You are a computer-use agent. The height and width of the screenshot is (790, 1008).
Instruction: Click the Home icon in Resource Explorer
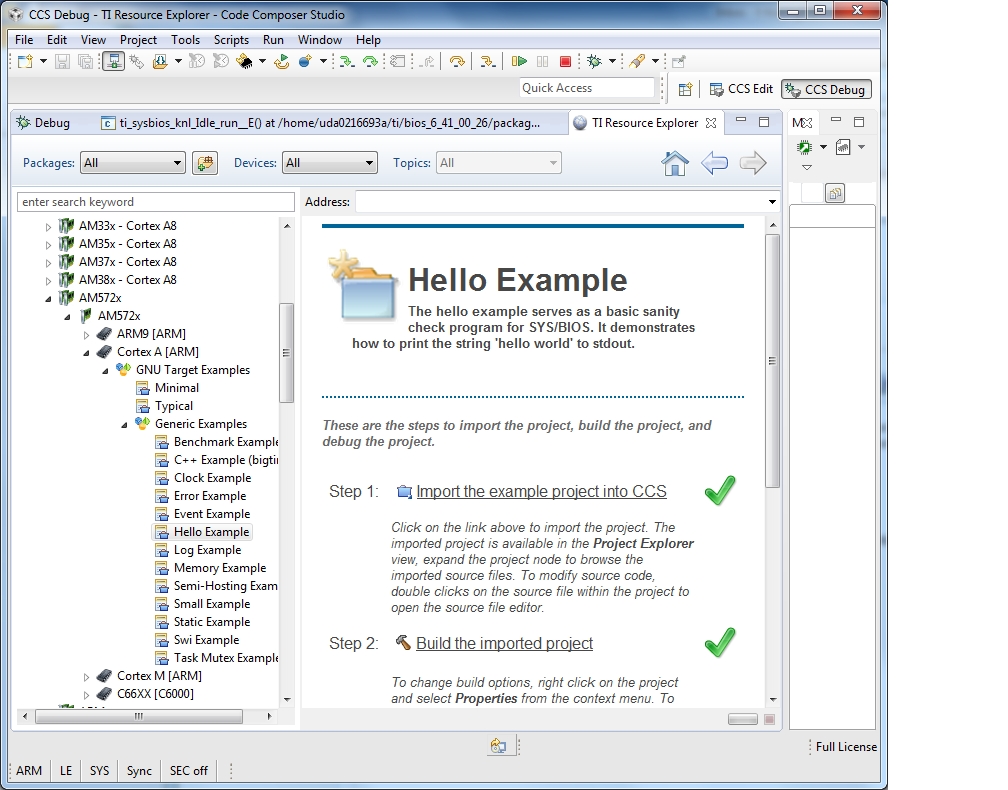pyautogui.click(x=676, y=160)
